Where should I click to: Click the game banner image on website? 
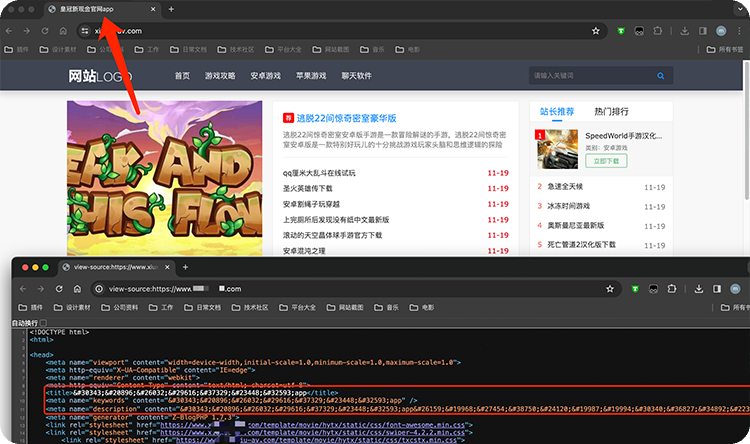point(165,178)
